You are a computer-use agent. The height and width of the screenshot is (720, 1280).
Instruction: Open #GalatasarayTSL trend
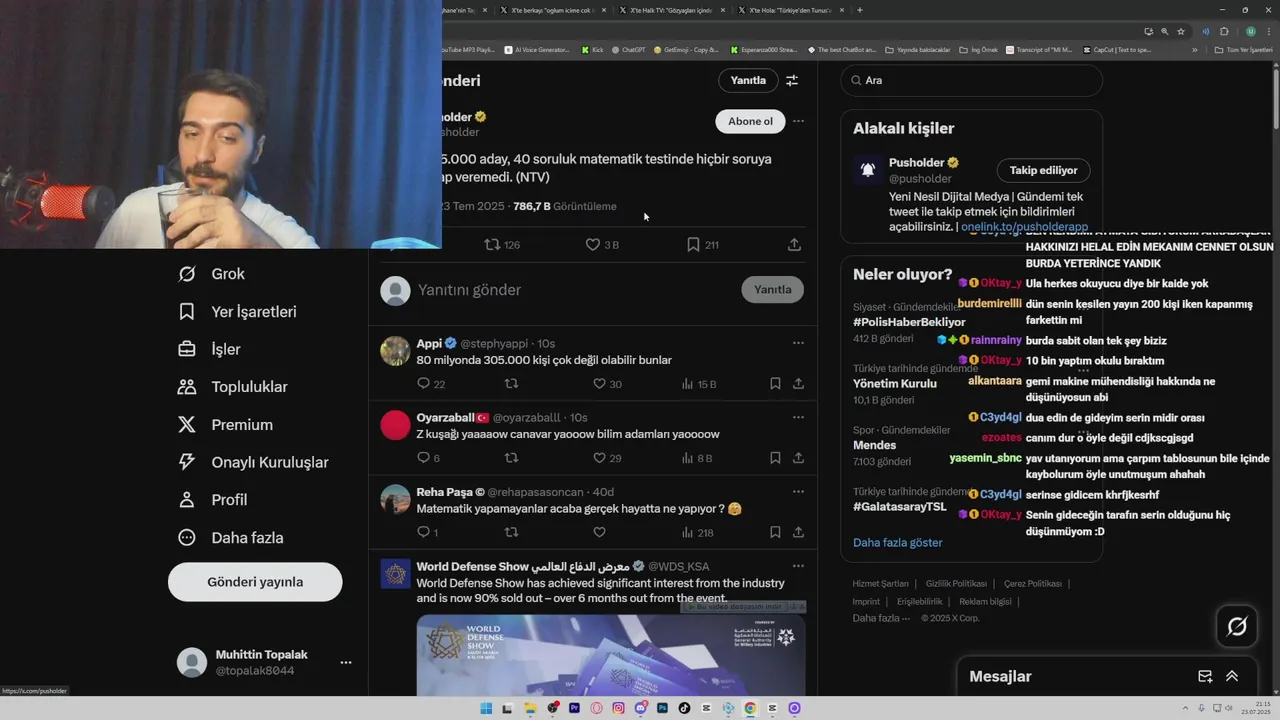tap(900, 507)
